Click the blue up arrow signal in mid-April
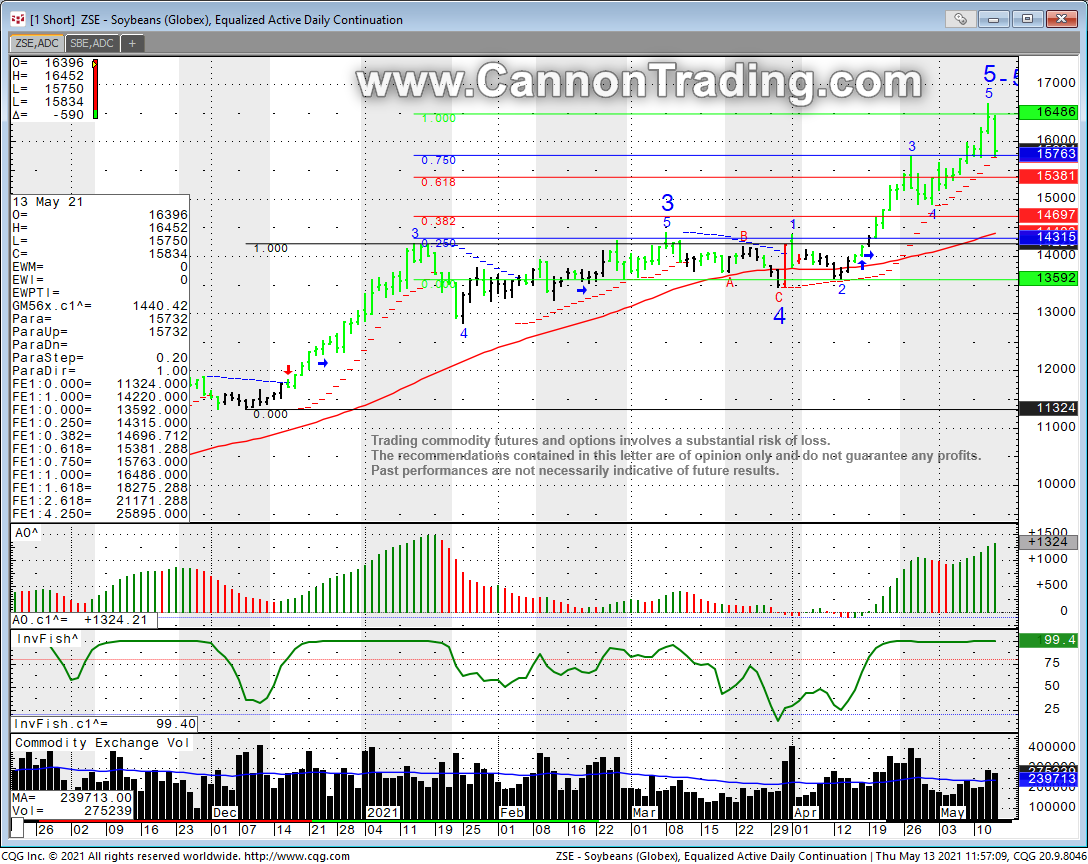 point(862,264)
